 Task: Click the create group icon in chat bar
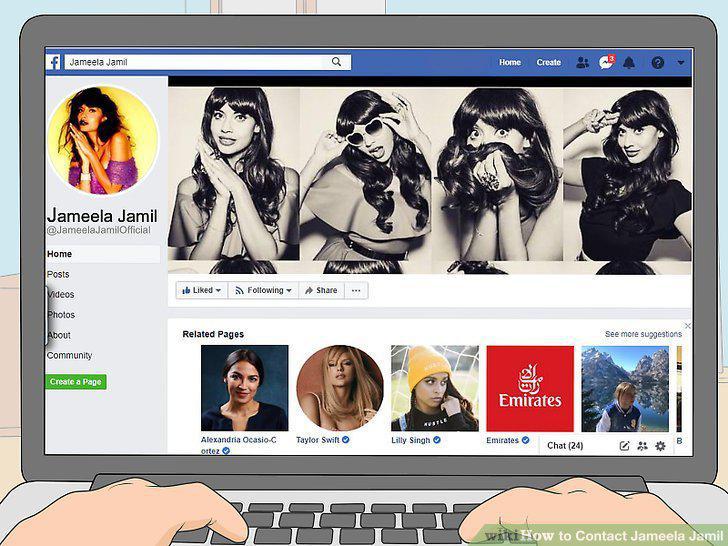[642, 446]
